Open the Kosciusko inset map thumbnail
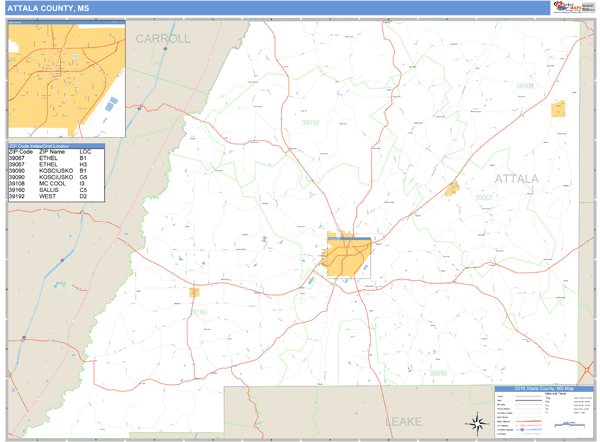The image size is (600, 442). pyautogui.click(x=66, y=81)
